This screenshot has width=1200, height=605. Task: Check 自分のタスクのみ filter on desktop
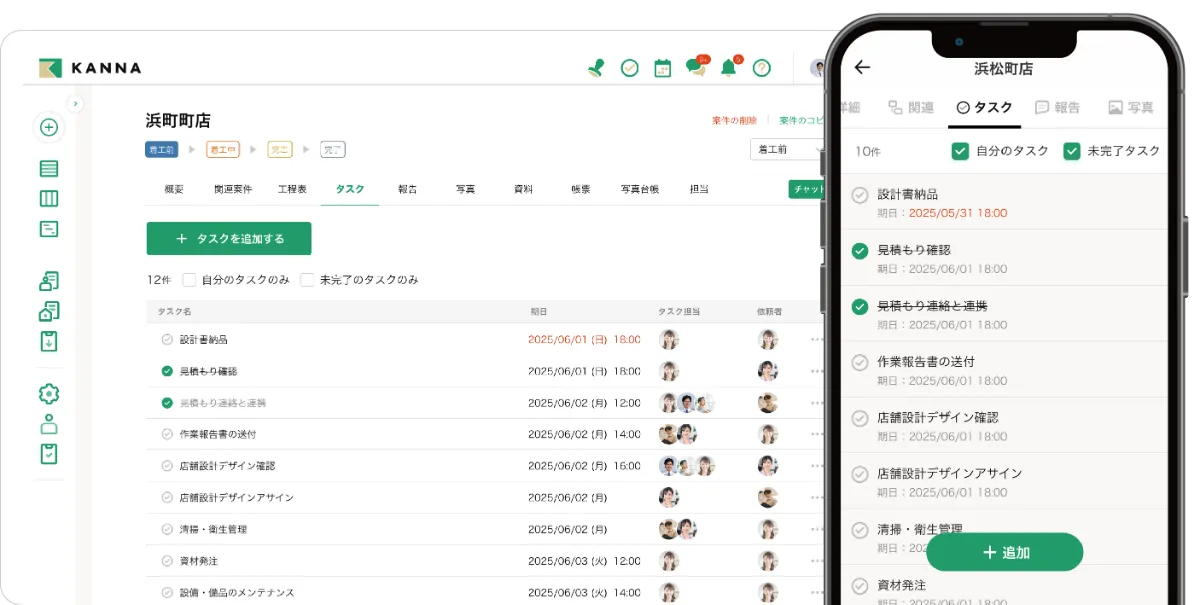189,280
